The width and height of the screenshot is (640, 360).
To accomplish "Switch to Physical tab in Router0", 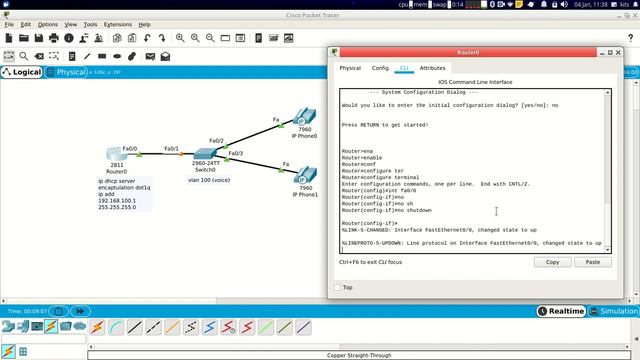I will pyautogui.click(x=350, y=68).
